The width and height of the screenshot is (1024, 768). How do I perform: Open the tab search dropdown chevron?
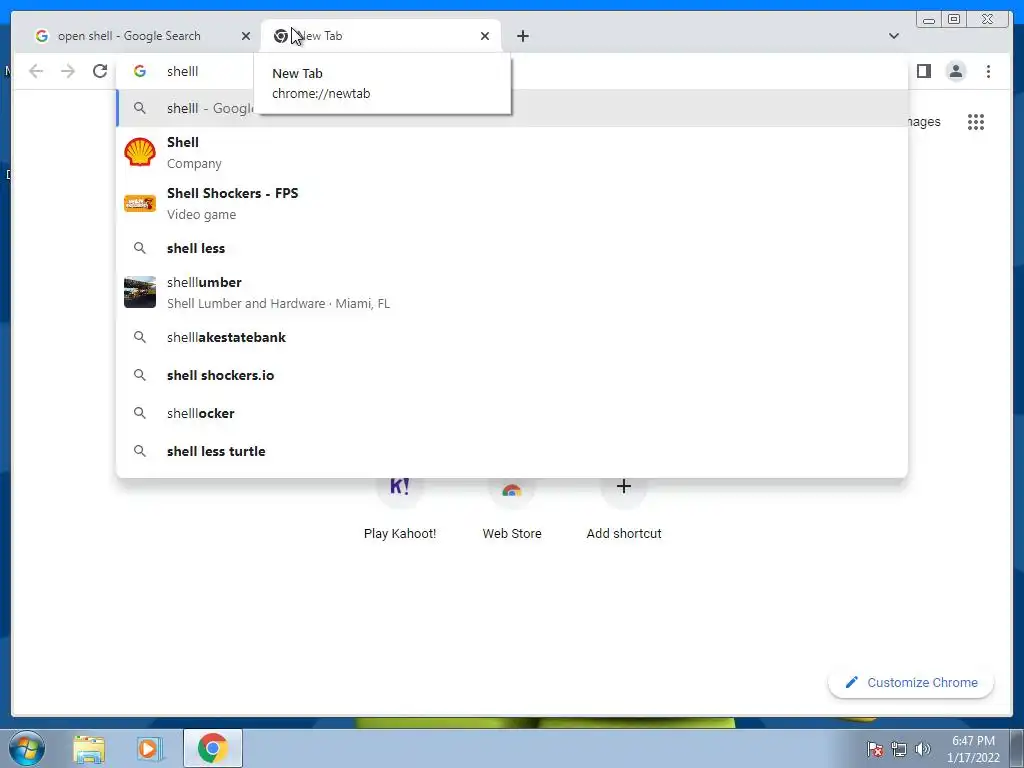[894, 36]
